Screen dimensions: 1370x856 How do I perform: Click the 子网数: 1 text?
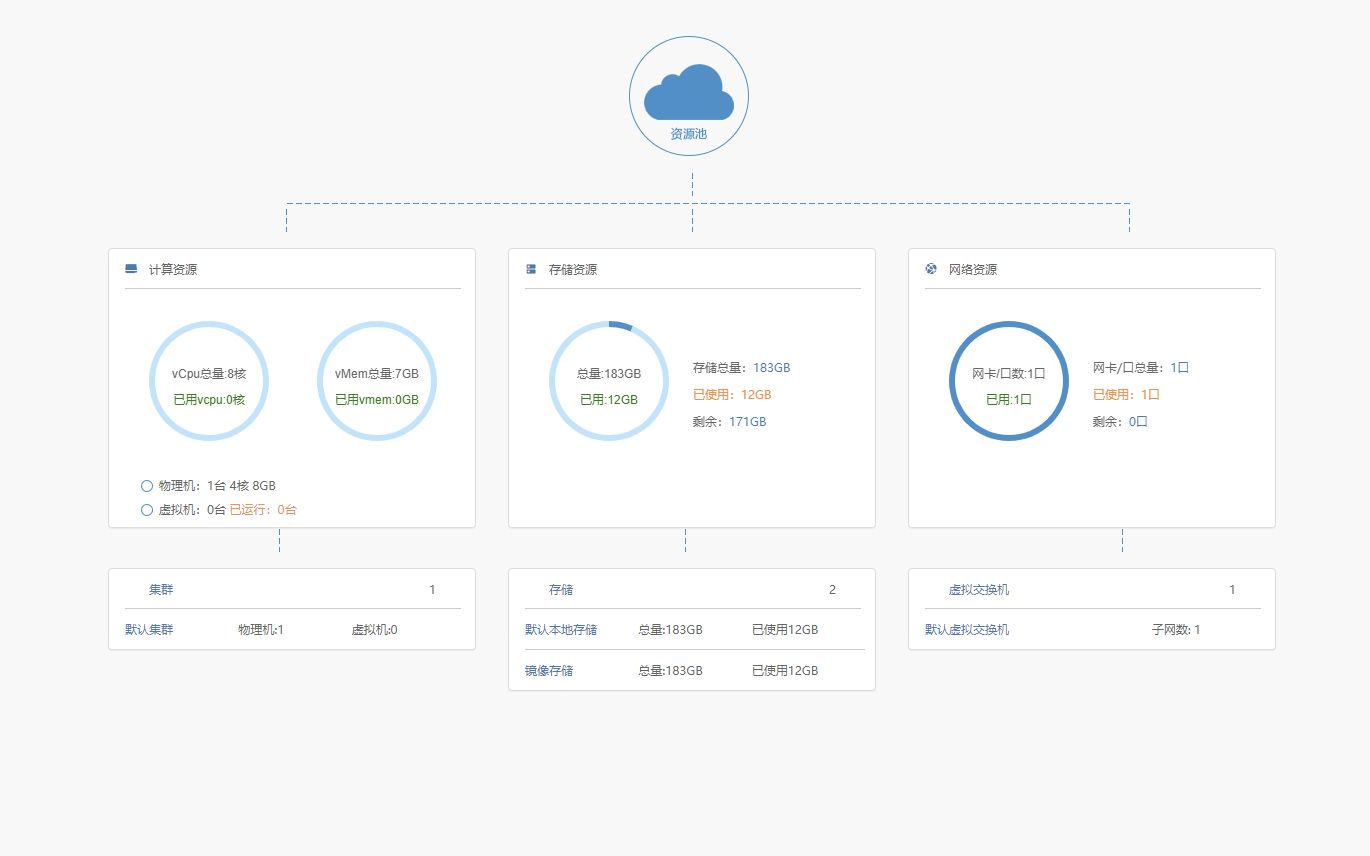1176,630
